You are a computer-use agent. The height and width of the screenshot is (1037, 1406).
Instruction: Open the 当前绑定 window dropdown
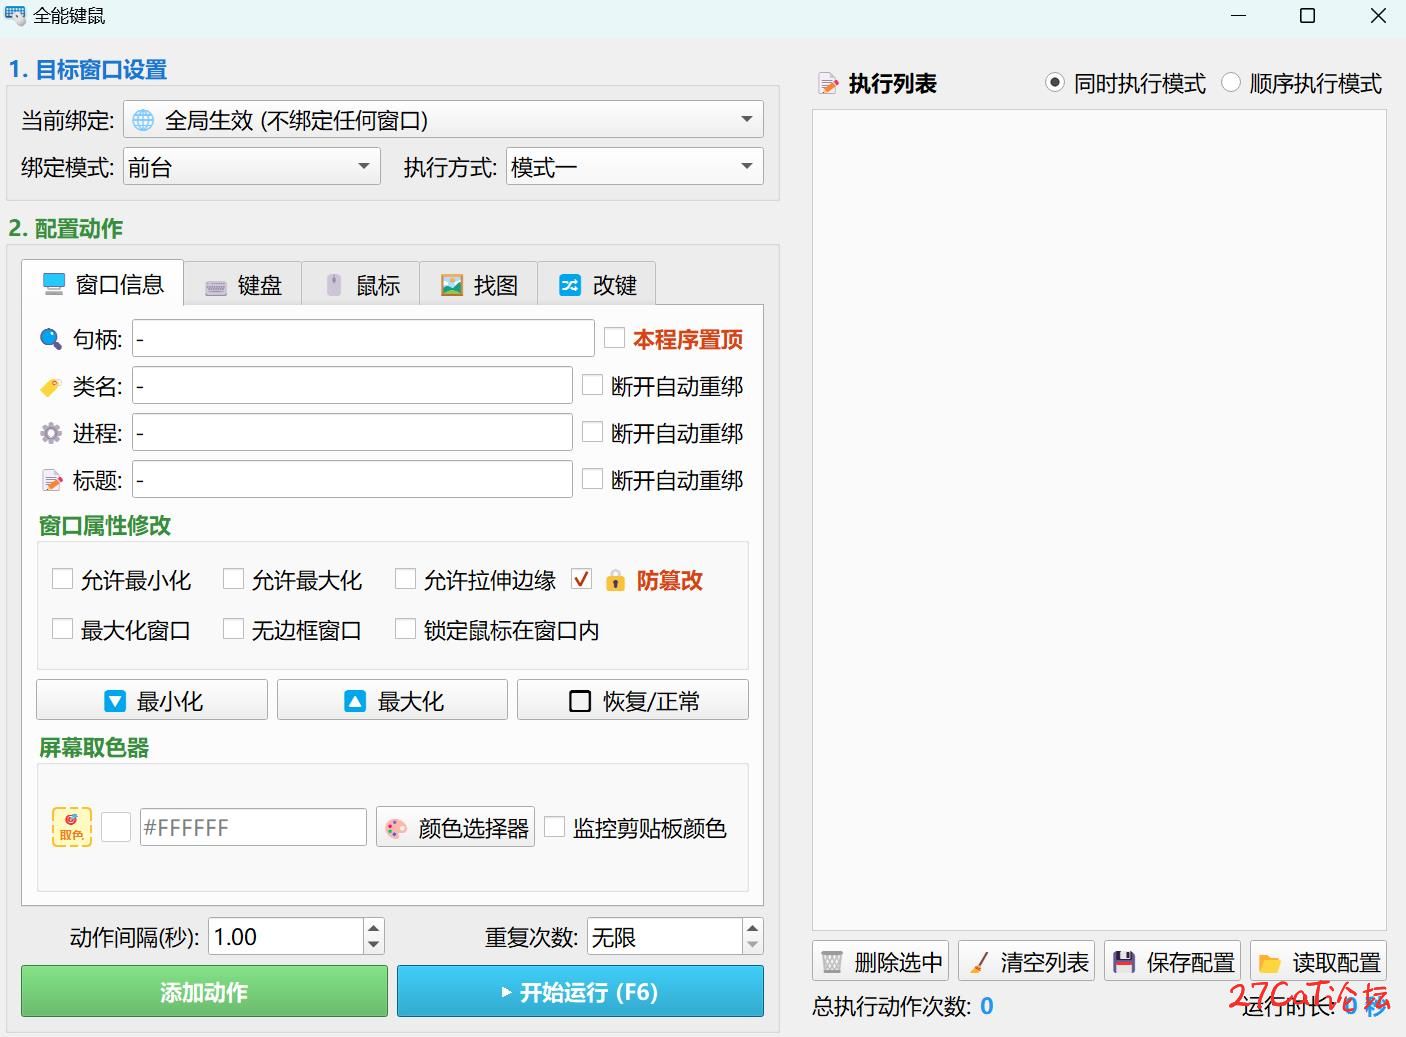tap(443, 120)
